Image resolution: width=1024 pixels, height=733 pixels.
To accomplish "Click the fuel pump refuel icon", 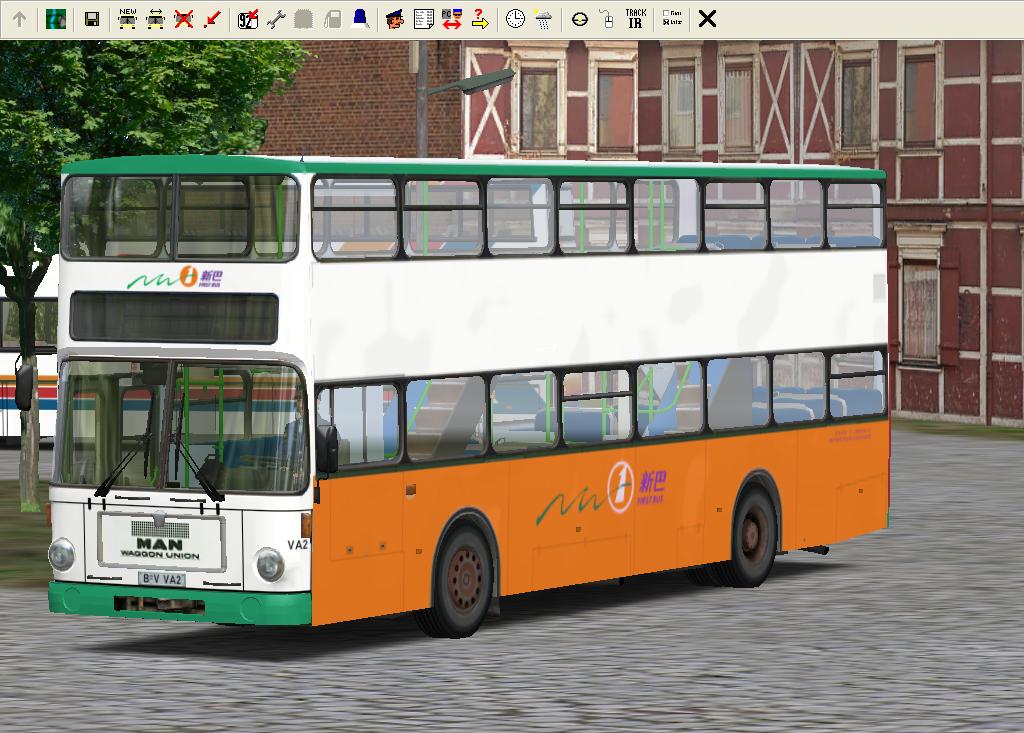I will (332, 19).
